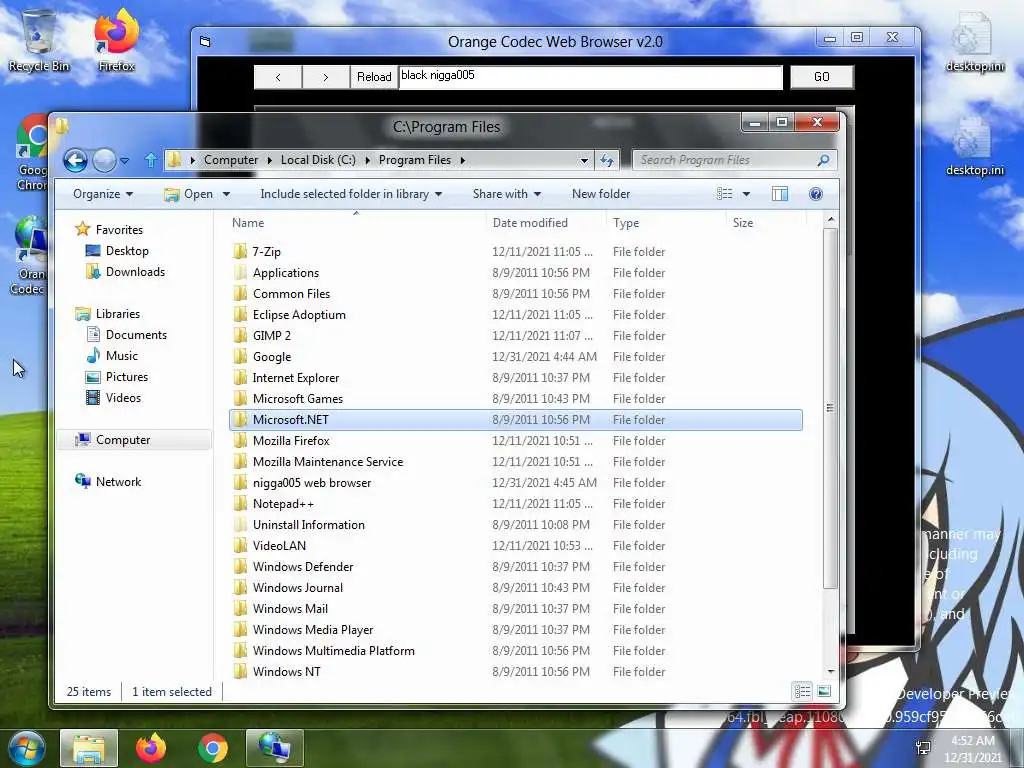Screen dimensions: 1024x768
Task: Select Computer in navigation pane
Action: coord(122,440)
